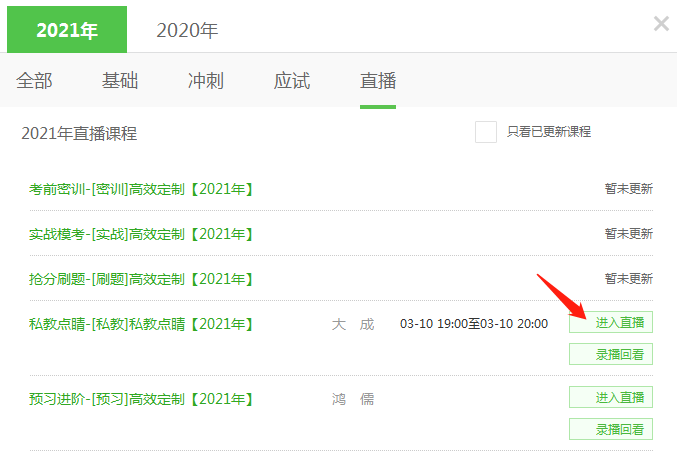Switch to the 2020年 year tab
The image size is (677, 459).
pos(187,30)
